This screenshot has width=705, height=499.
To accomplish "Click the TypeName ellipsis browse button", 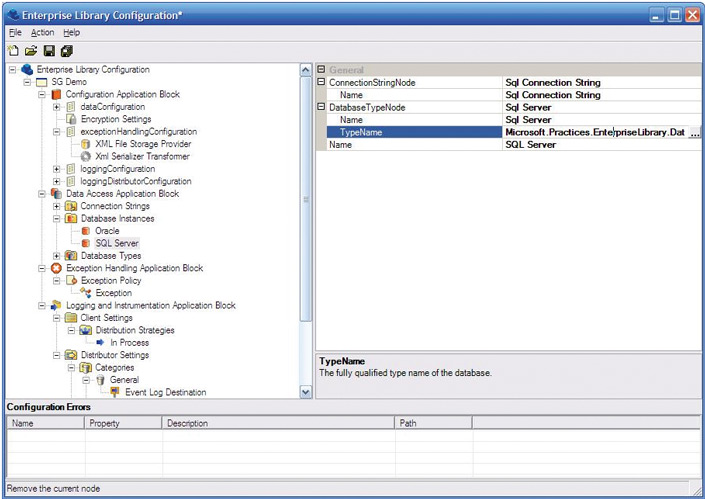I will (x=695, y=133).
